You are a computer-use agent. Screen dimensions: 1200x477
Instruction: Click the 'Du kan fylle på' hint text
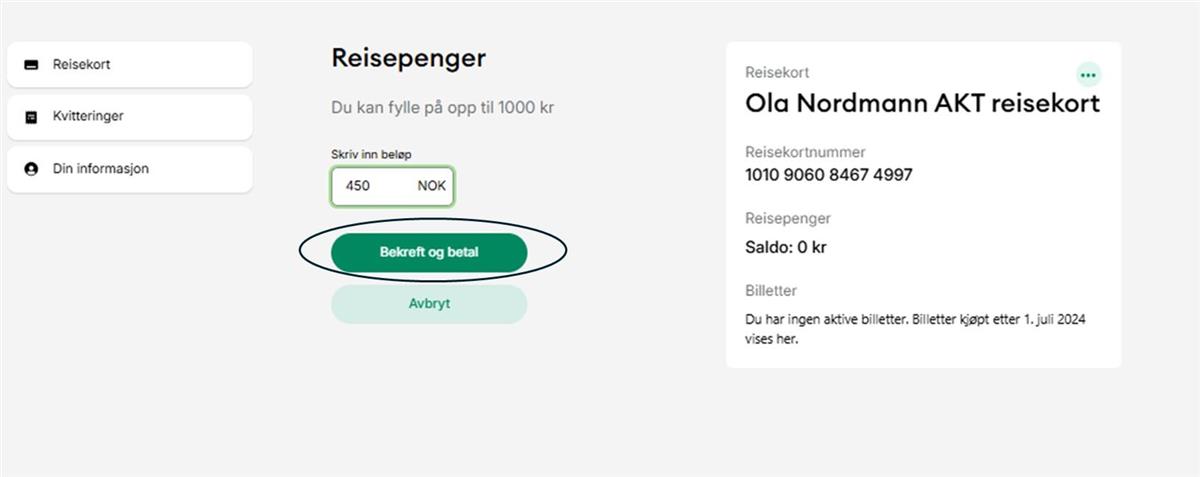coord(442,107)
